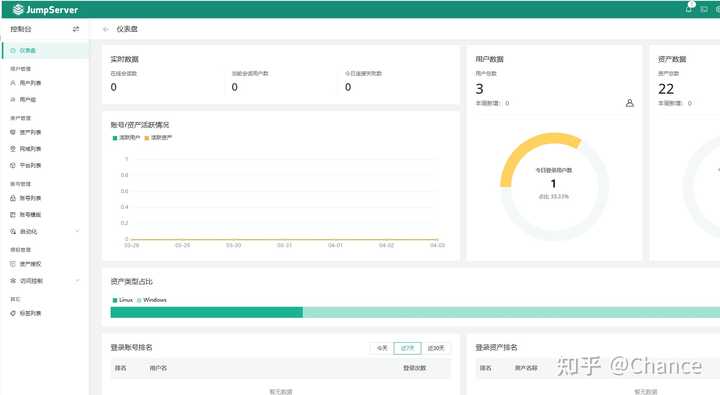Click the 资产授权 icon
This screenshot has height=395, width=720.
click(x=13, y=264)
